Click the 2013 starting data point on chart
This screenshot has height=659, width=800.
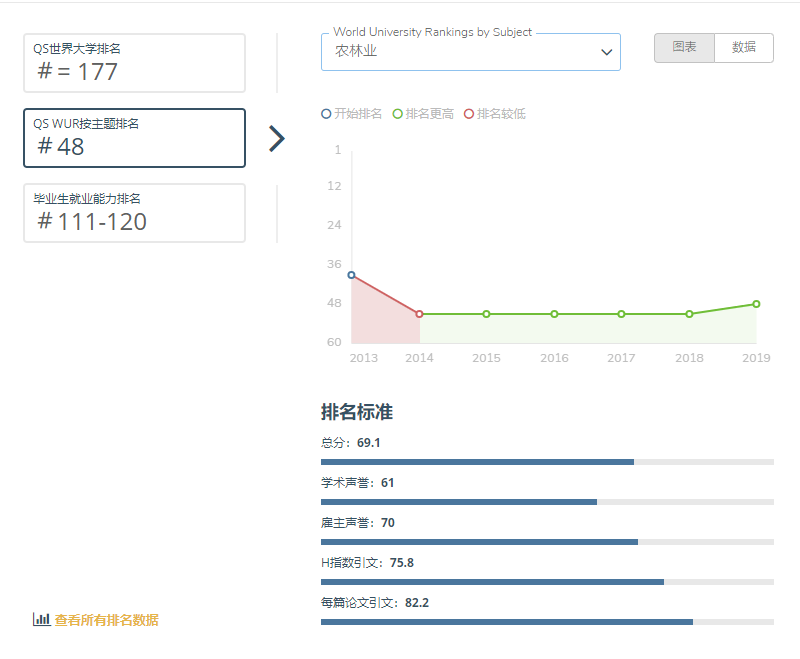[351, 275]
